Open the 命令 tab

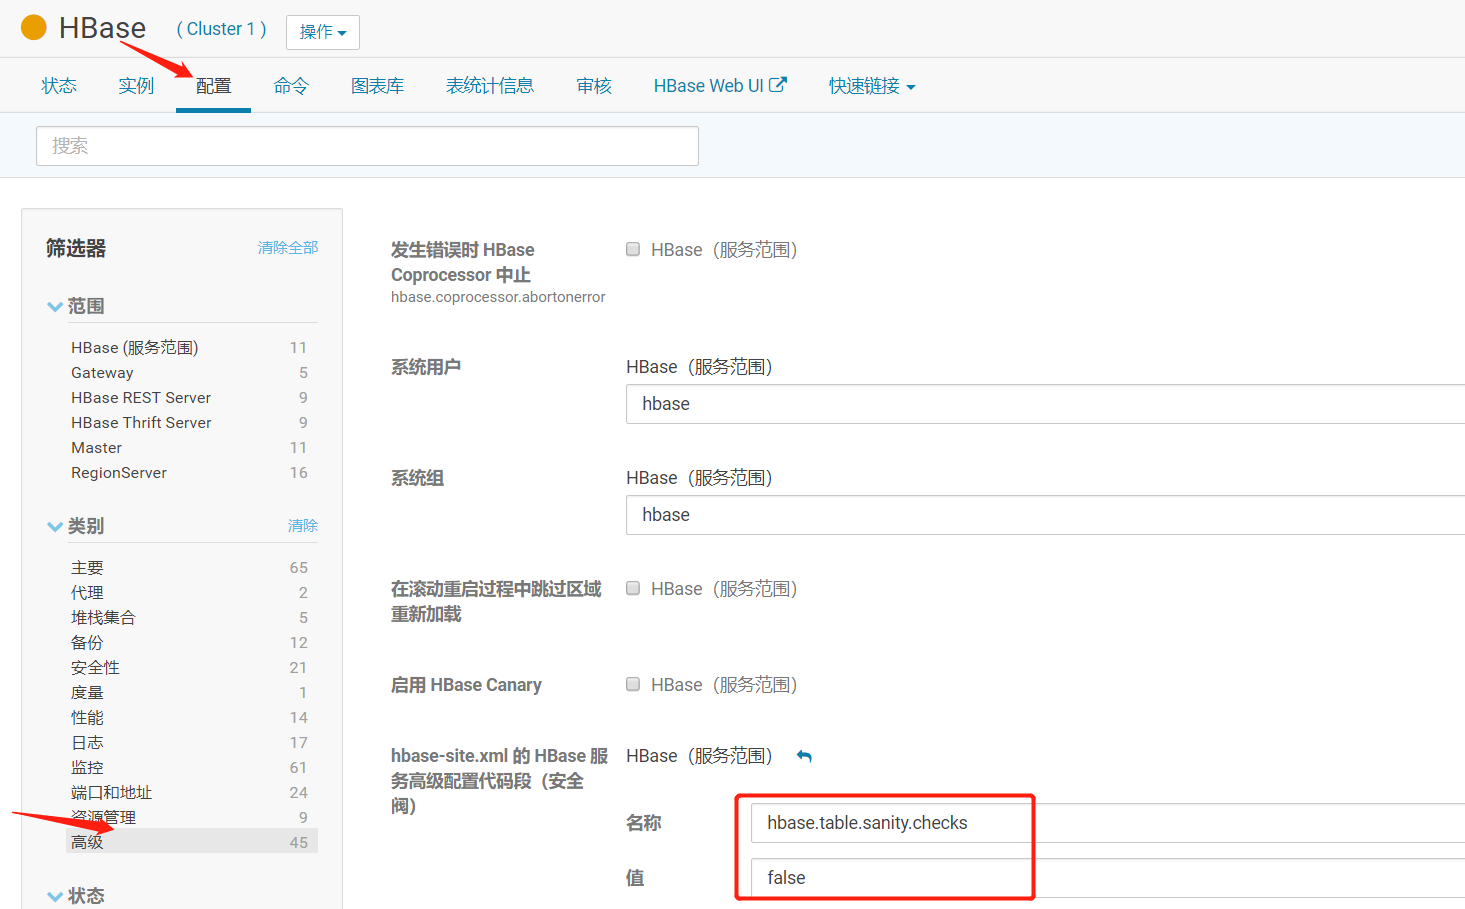(x=291, y=86)
